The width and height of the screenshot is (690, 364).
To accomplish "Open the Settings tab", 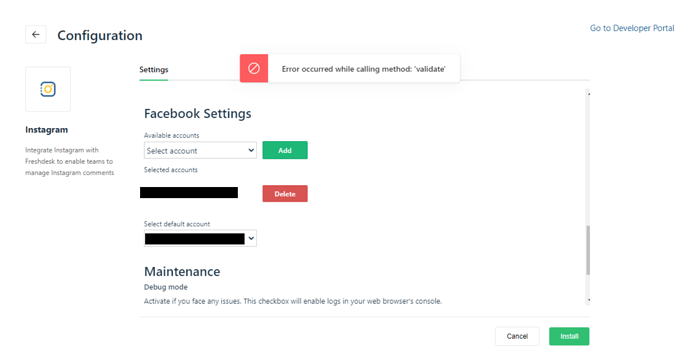I will [x=154, y=70].
